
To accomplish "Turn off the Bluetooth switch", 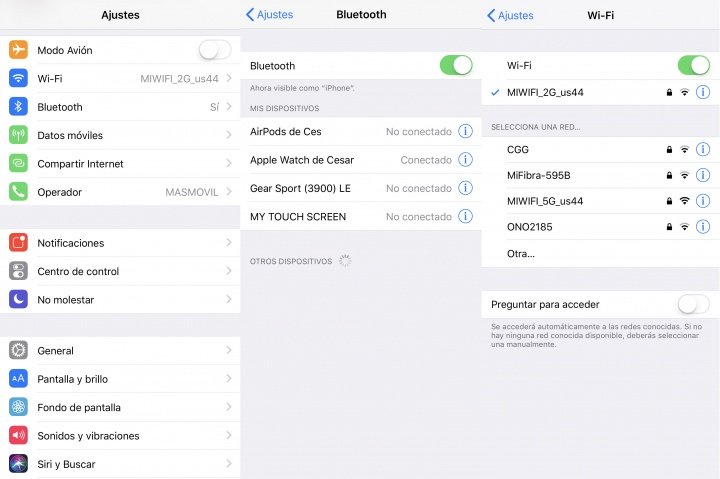I will pyautogui.click(x=456, y=65).
